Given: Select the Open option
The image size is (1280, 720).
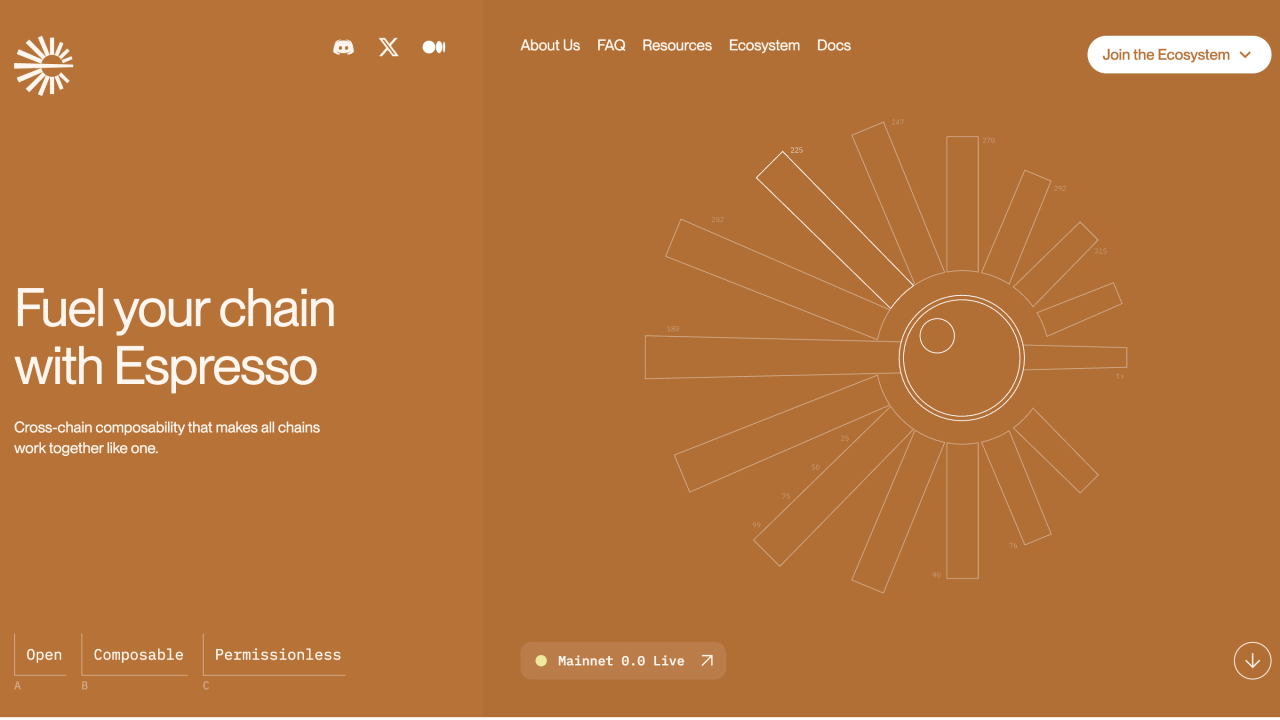Looking at the screenshot, I should tap(42, 655).
